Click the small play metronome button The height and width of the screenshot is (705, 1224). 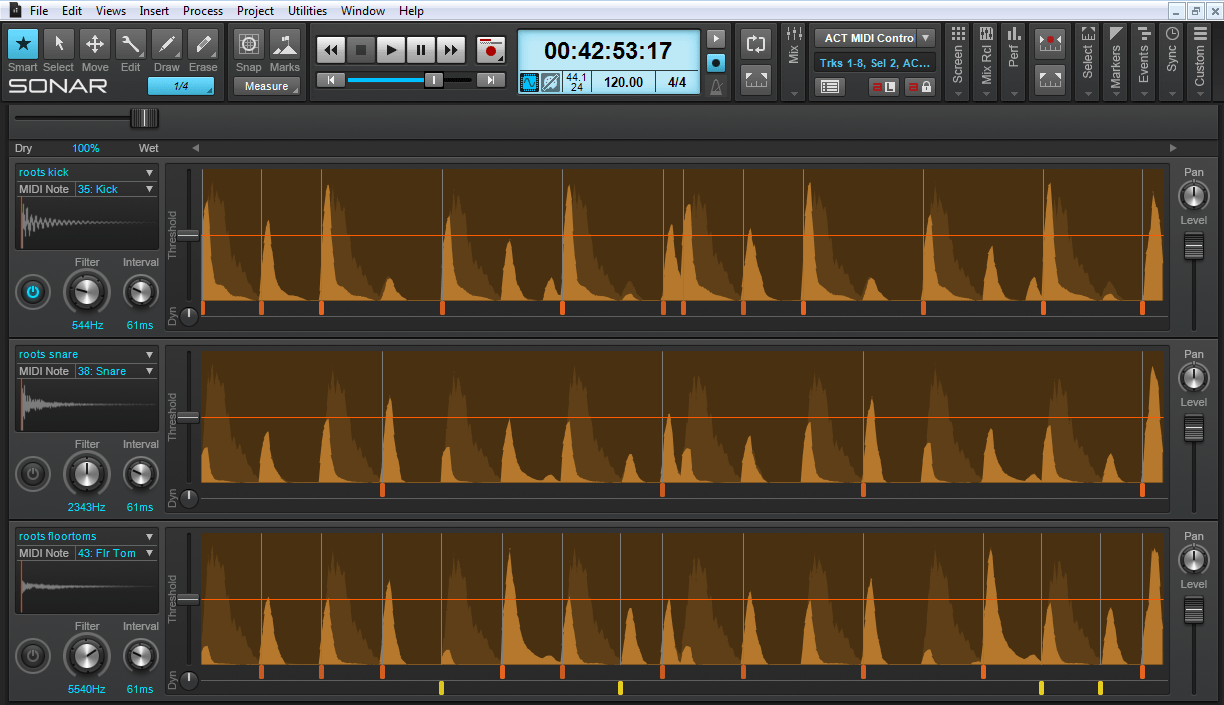click(716, 39)
